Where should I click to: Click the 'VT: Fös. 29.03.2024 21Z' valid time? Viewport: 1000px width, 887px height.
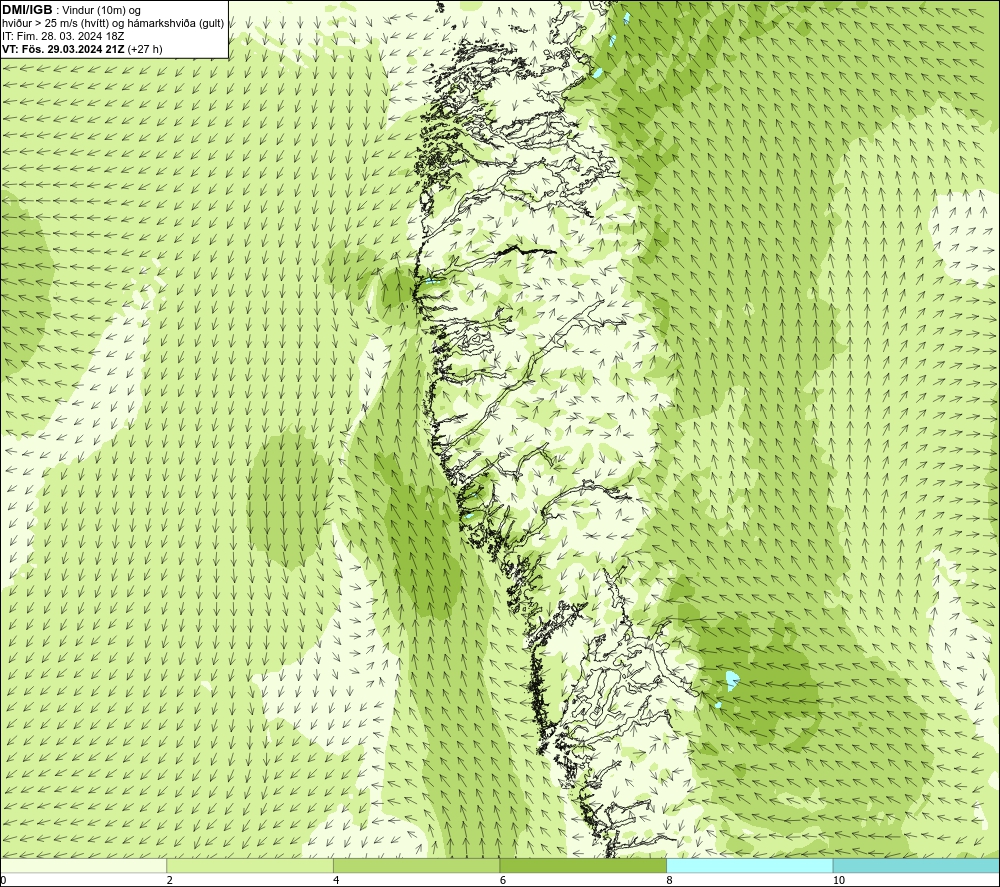coord(64,49)
